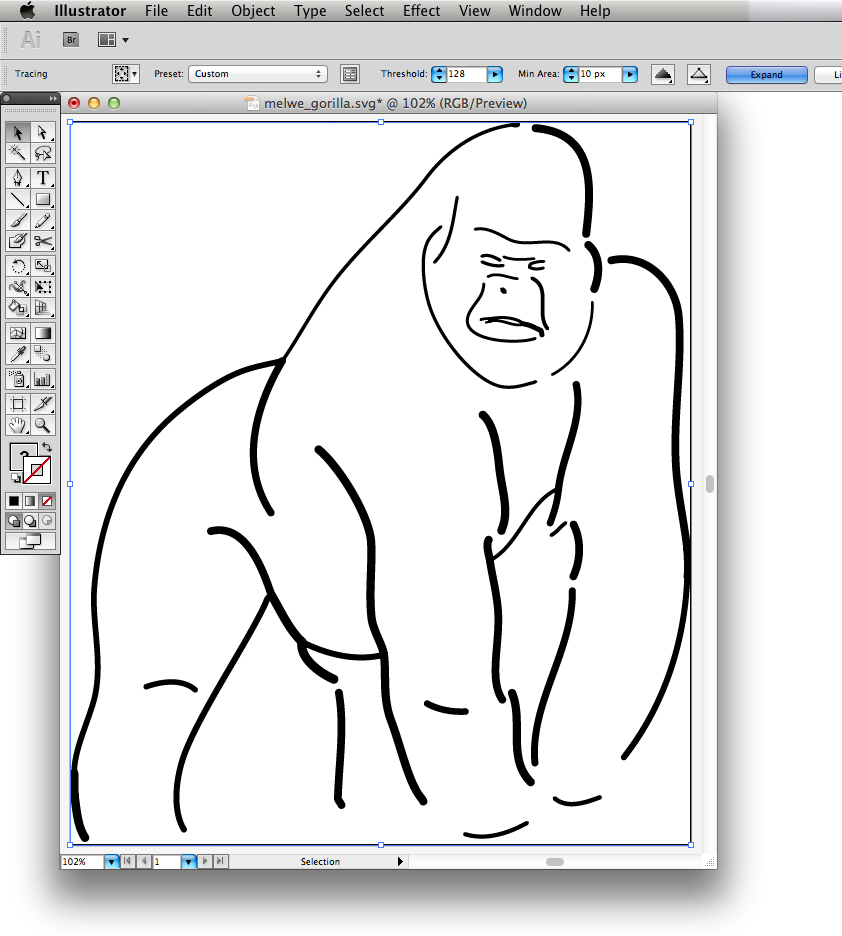Image resolution: width=842 pixels, height=936 pixels.
Task: Select the Type tool
Action: click(43, 178)
